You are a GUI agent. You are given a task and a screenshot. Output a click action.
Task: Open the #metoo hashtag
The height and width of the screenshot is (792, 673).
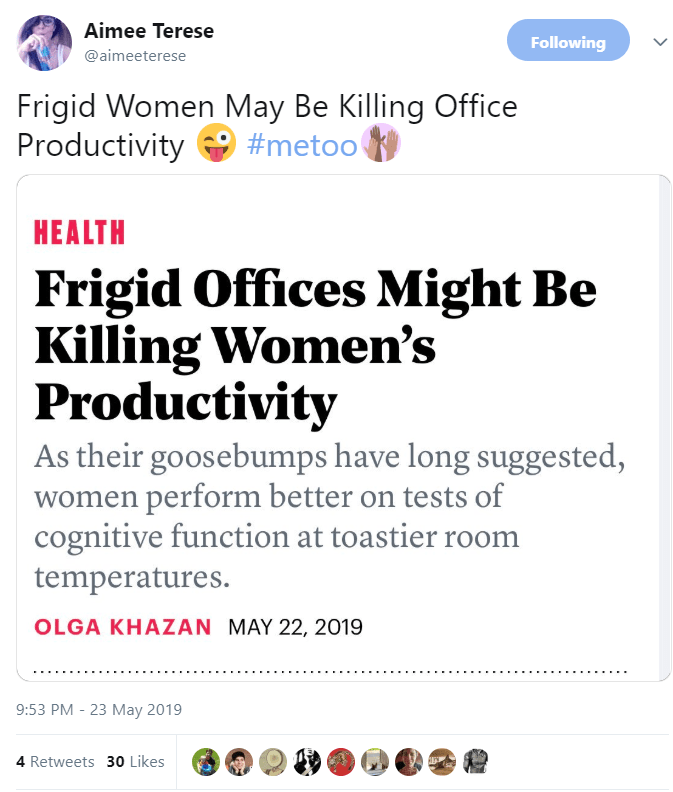301,145
